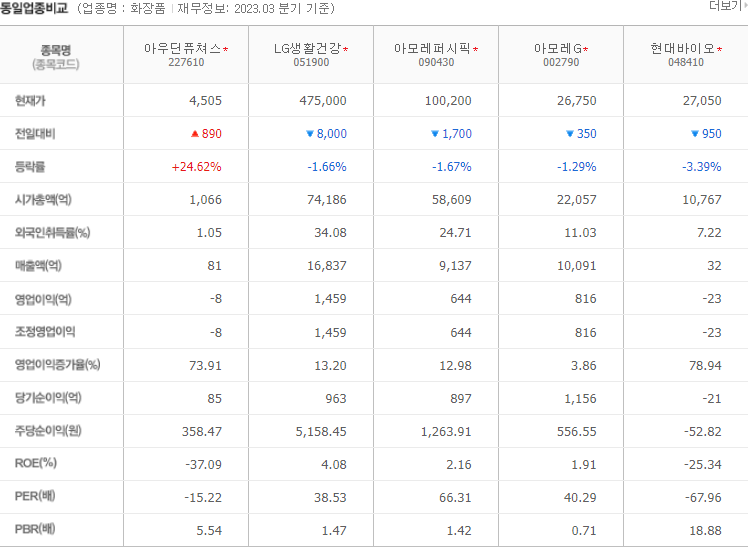Click PER value 66.31
Screen dimensions: 752x555
tap(455, 498)
